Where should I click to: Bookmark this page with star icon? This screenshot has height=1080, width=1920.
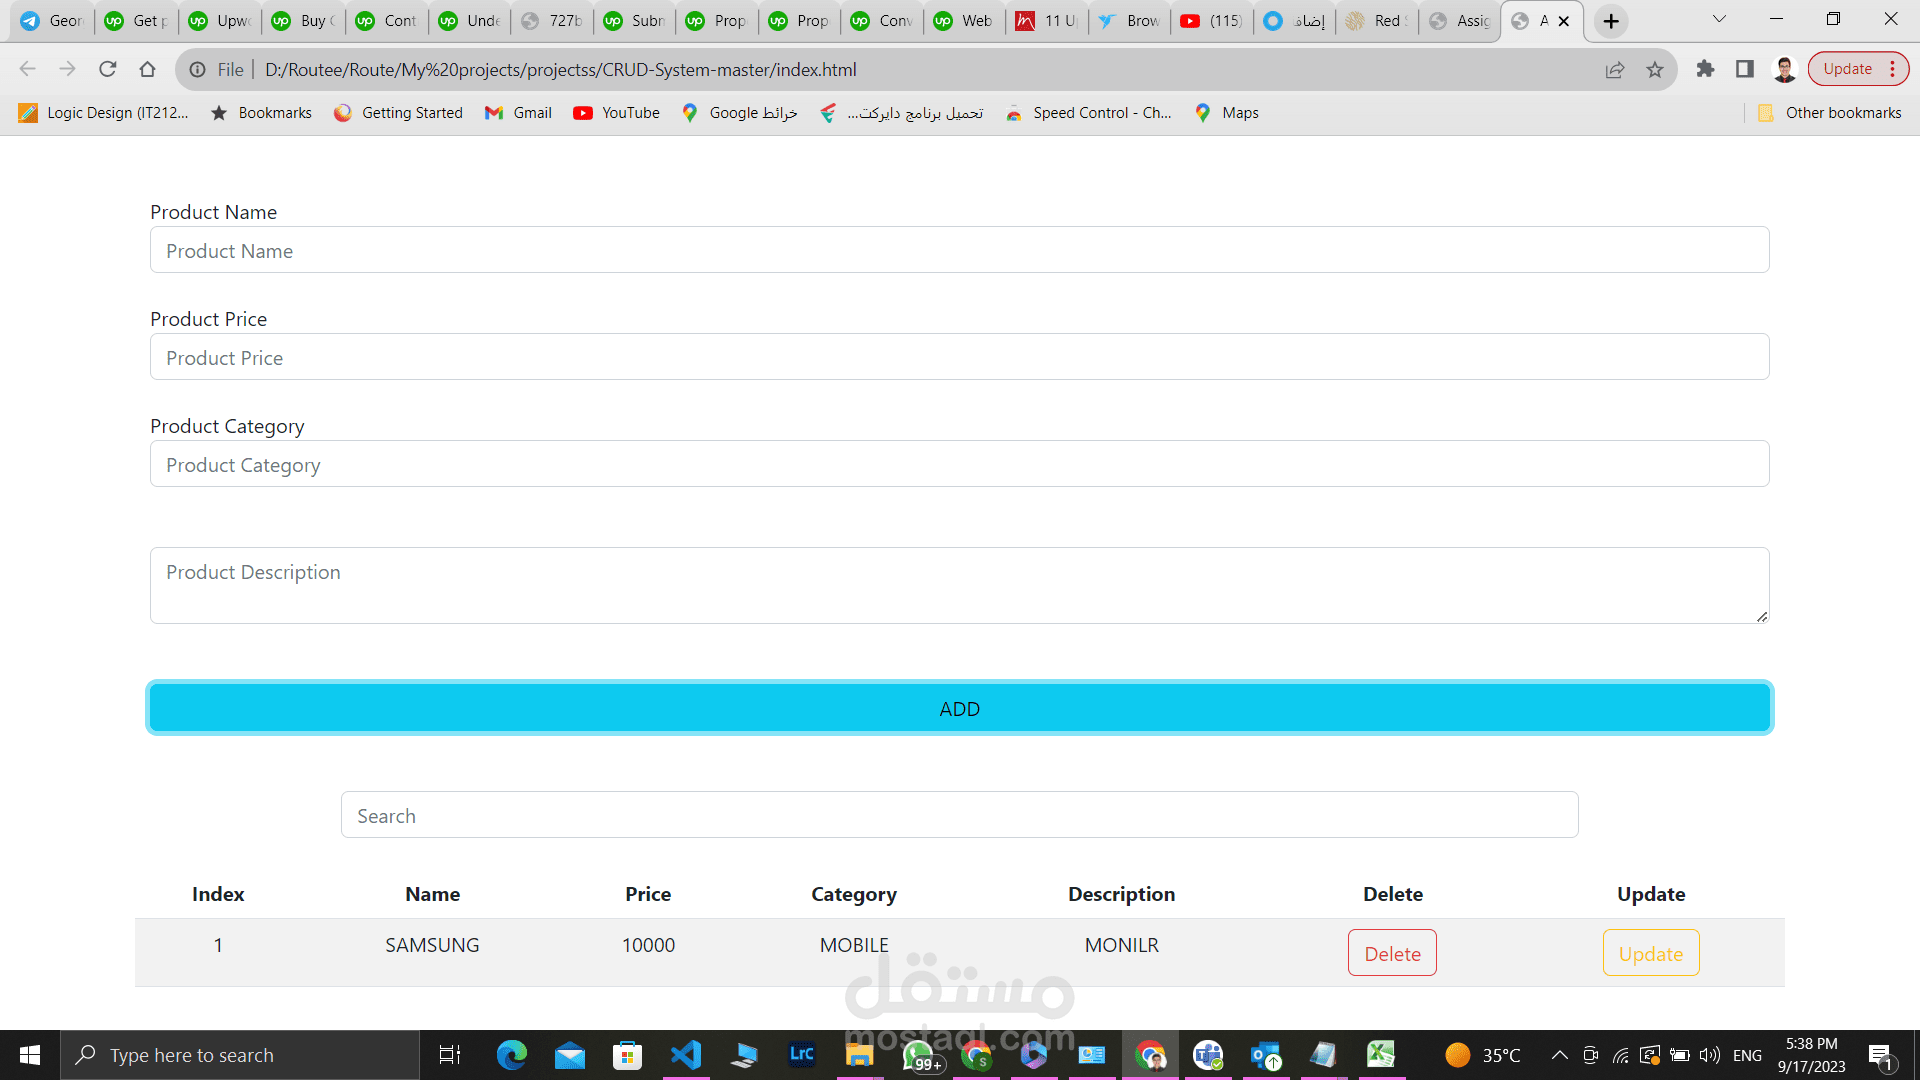click(x=1655, y=69)
